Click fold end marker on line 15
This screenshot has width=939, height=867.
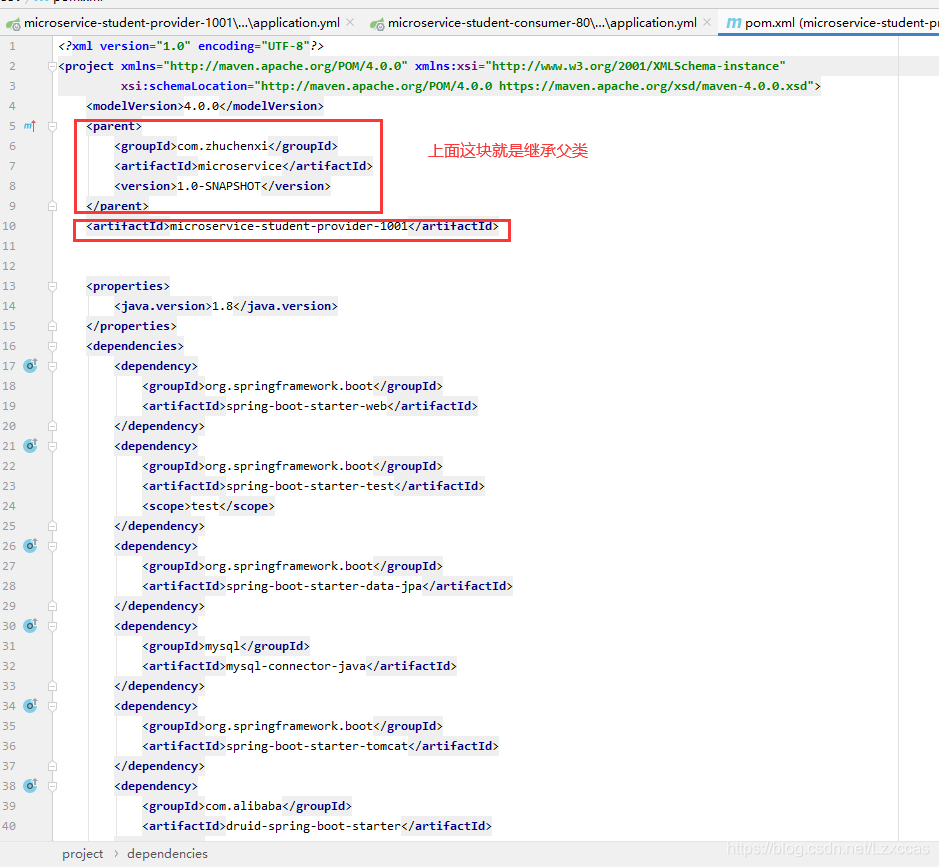52,326
